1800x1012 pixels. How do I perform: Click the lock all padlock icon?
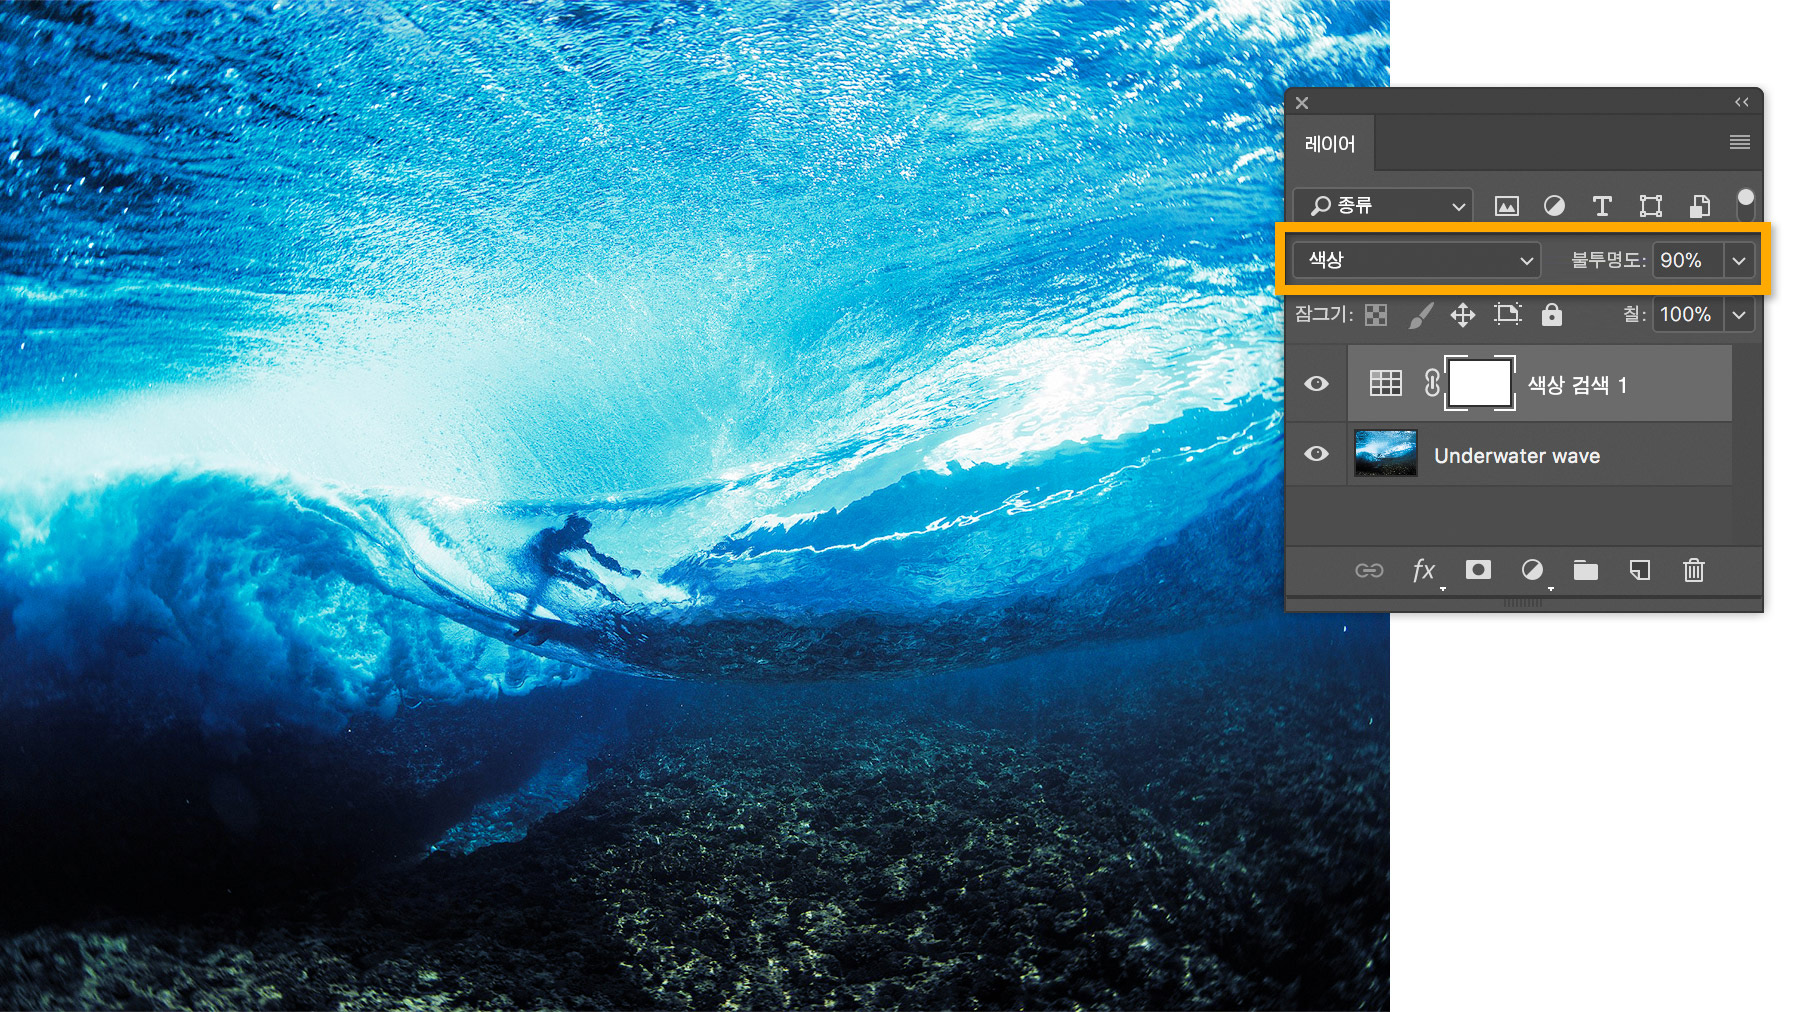click(1551, 315)
